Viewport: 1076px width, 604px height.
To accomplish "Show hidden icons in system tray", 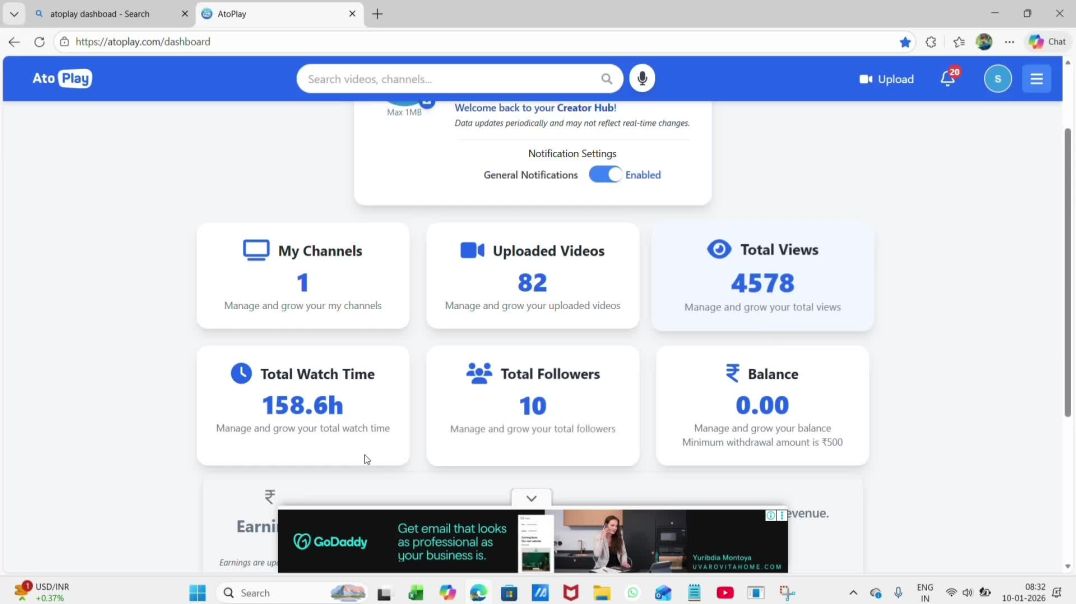I will (x=853, y=592).
